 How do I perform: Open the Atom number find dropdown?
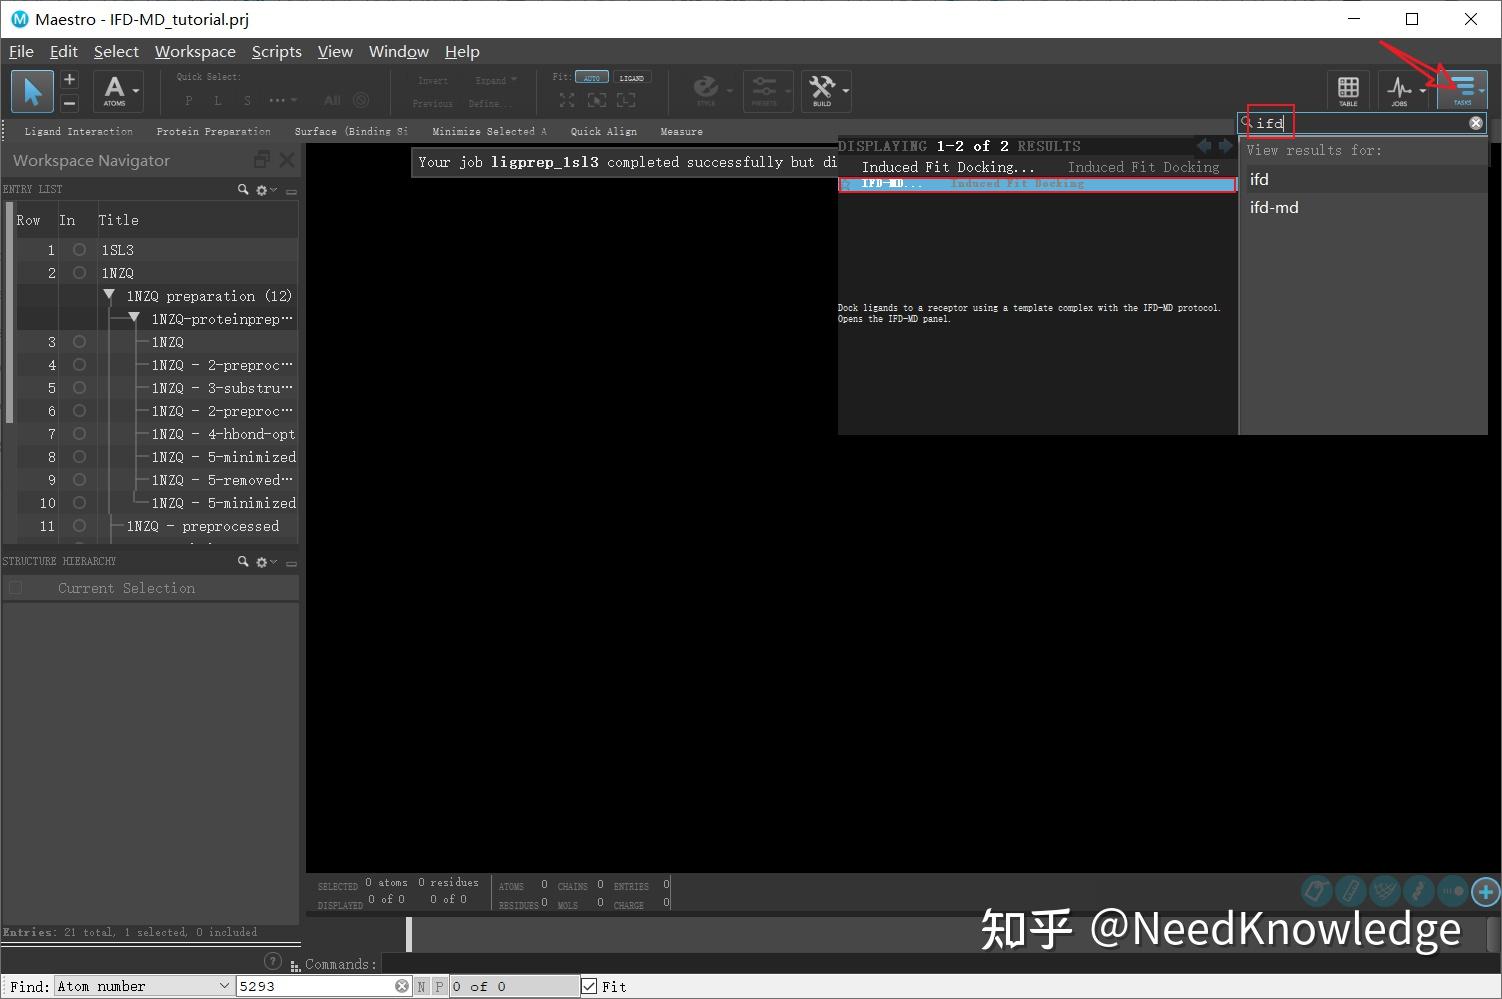[224, 986]
